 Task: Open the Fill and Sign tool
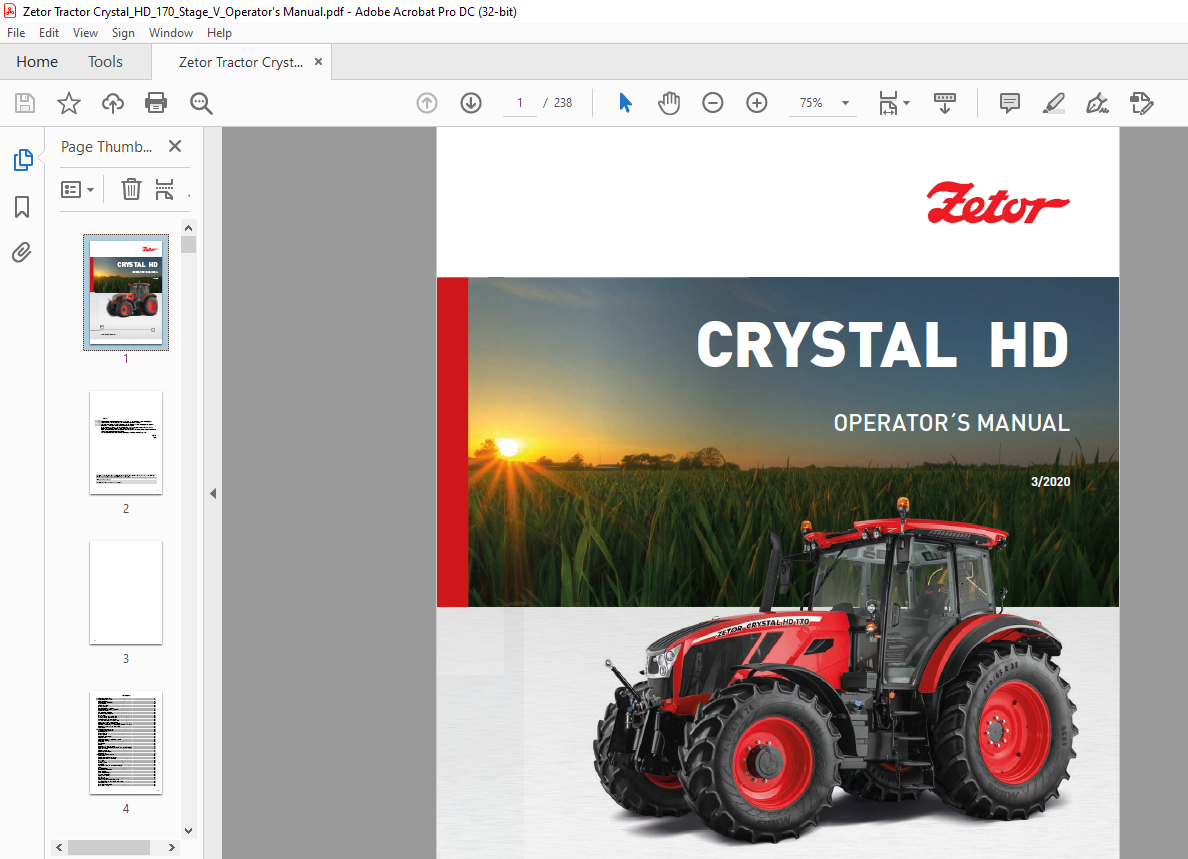click(x=1097, y=103)
